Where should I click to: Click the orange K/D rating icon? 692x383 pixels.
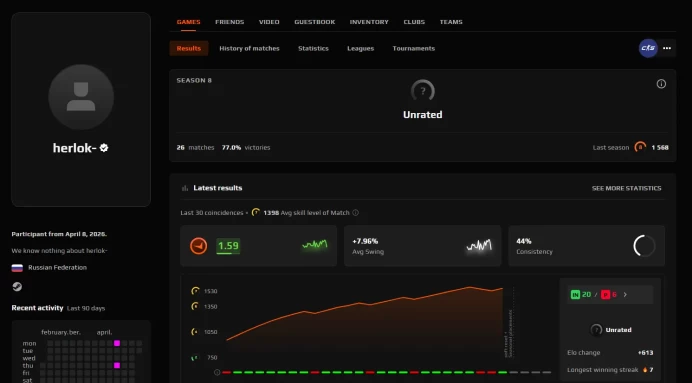pyautogui.click(x=199, y=246)
